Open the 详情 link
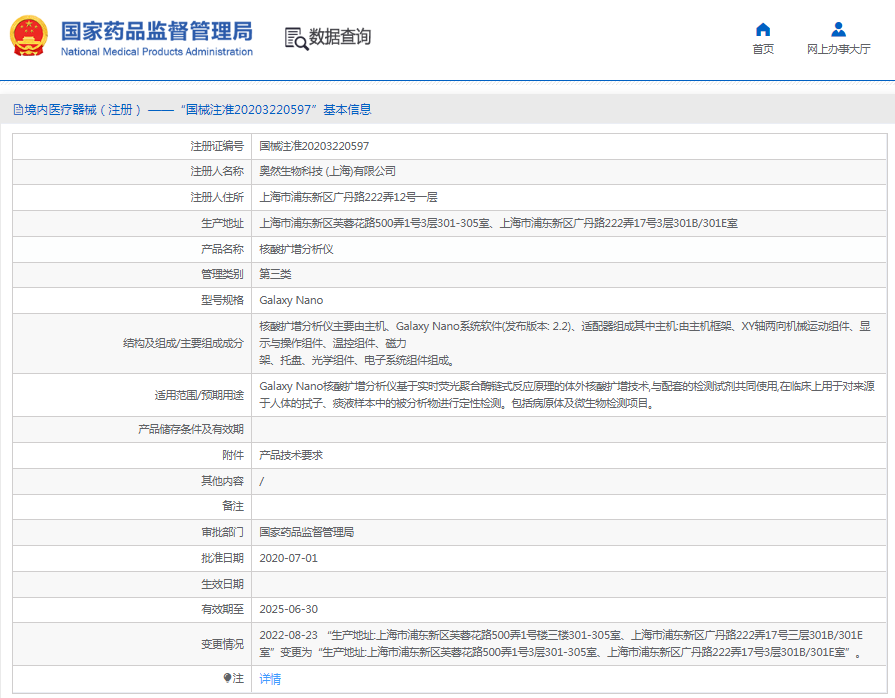 tap(270, 679)
